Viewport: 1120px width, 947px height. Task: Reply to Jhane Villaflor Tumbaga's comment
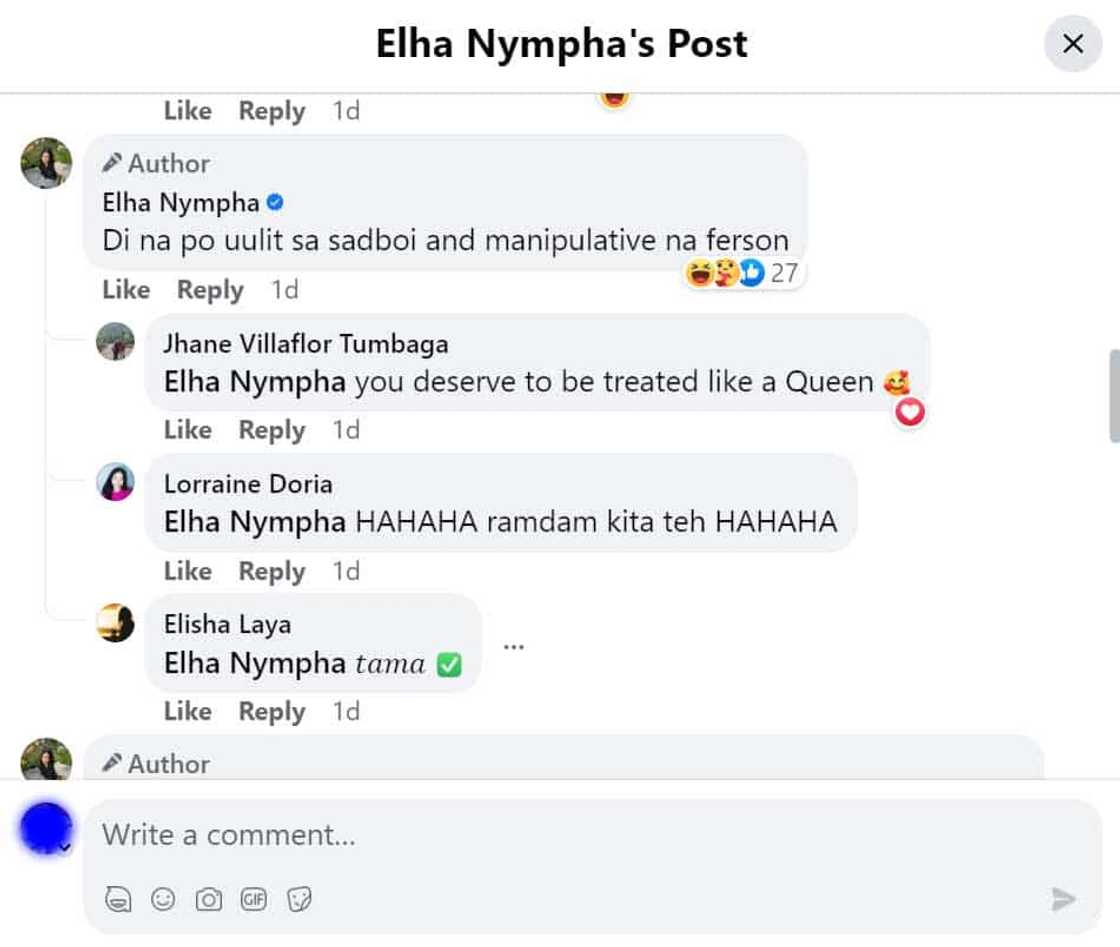pyautogui.click(x=270, y=430)
